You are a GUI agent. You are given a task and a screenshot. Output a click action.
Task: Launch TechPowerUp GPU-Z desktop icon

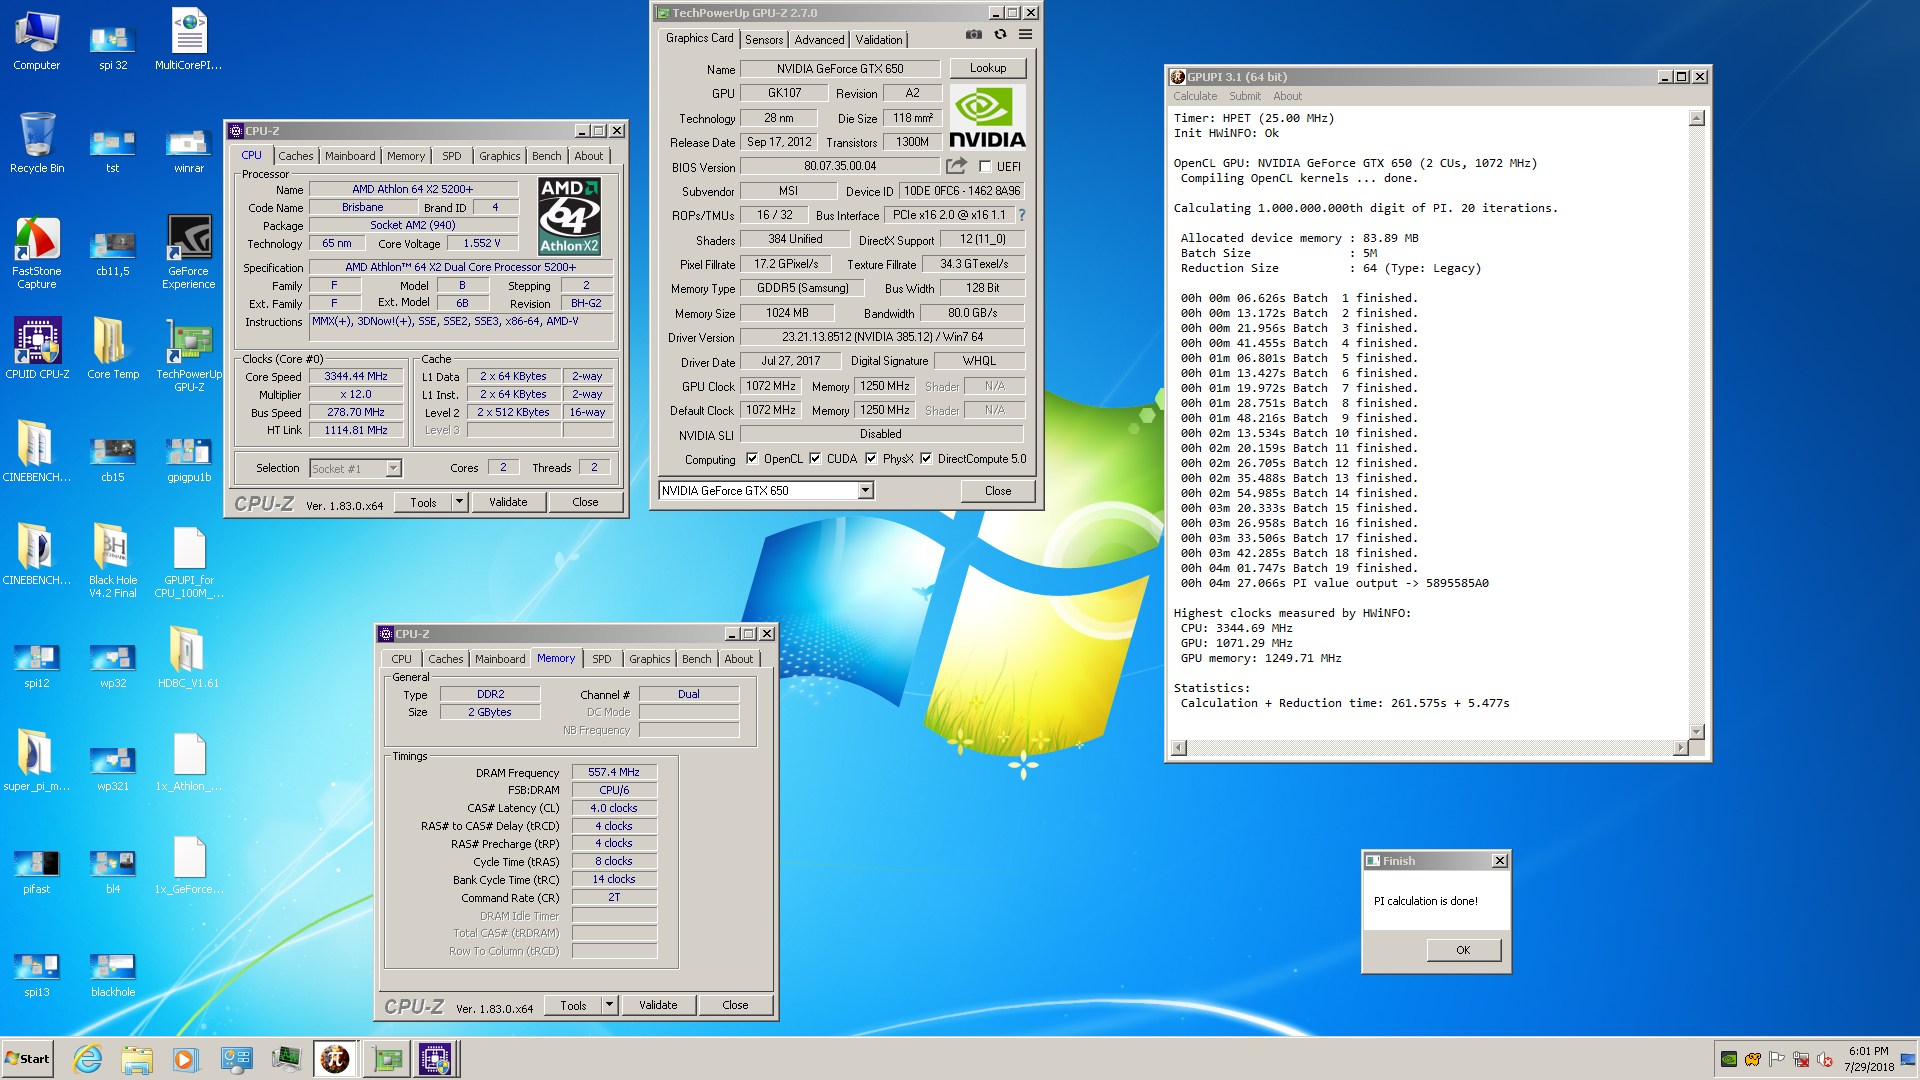coord(189,355)
